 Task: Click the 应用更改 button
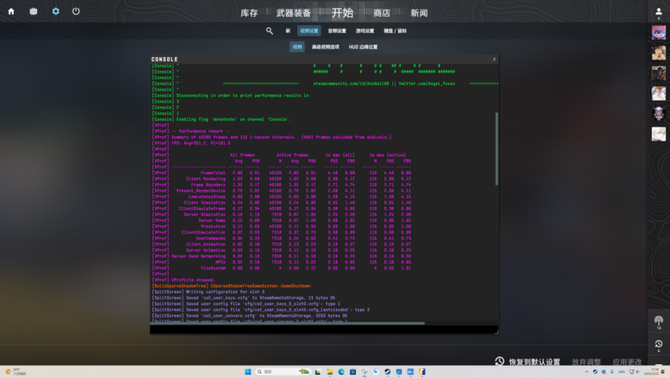click(627, 362)
